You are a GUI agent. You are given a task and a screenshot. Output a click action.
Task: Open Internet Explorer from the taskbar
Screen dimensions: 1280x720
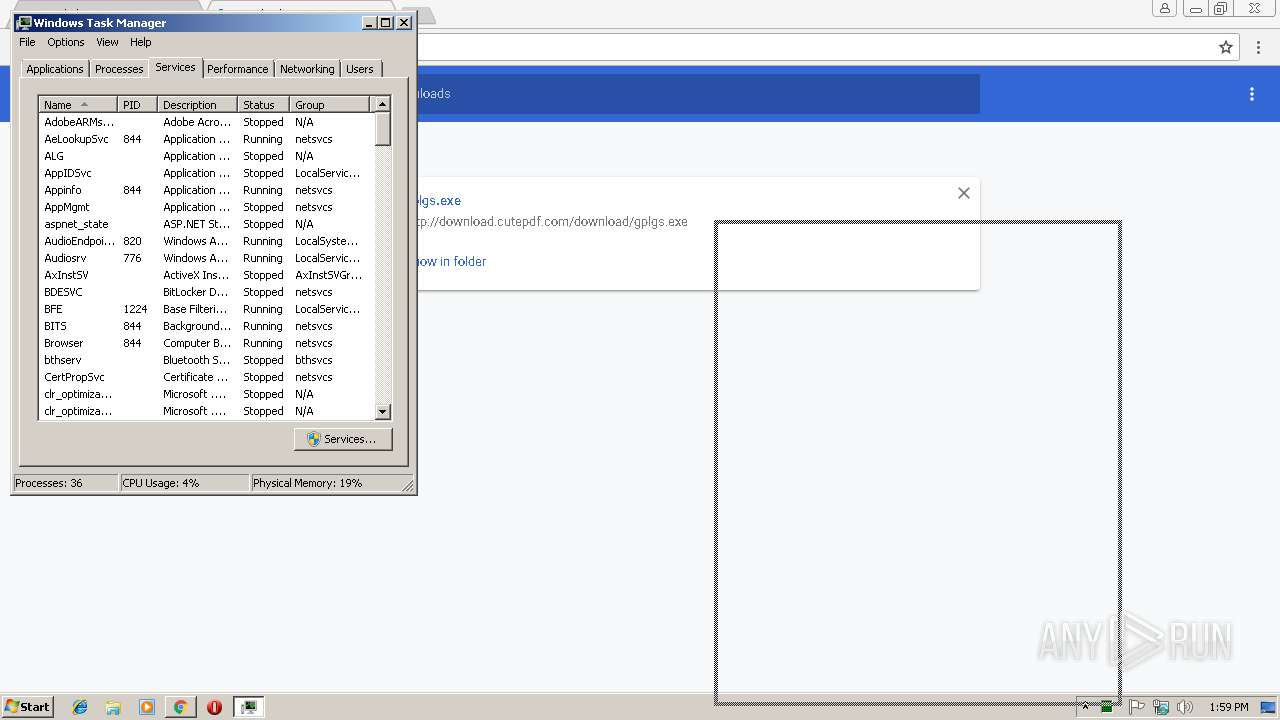(80, 707)
